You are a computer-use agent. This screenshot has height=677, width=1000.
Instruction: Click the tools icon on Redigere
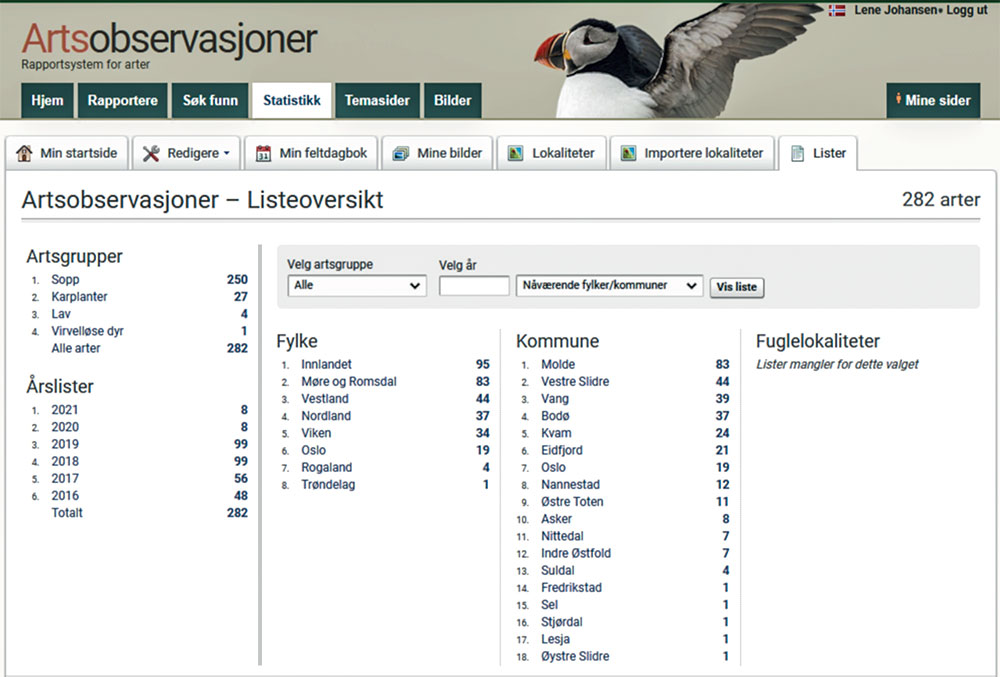coord(151,153)
